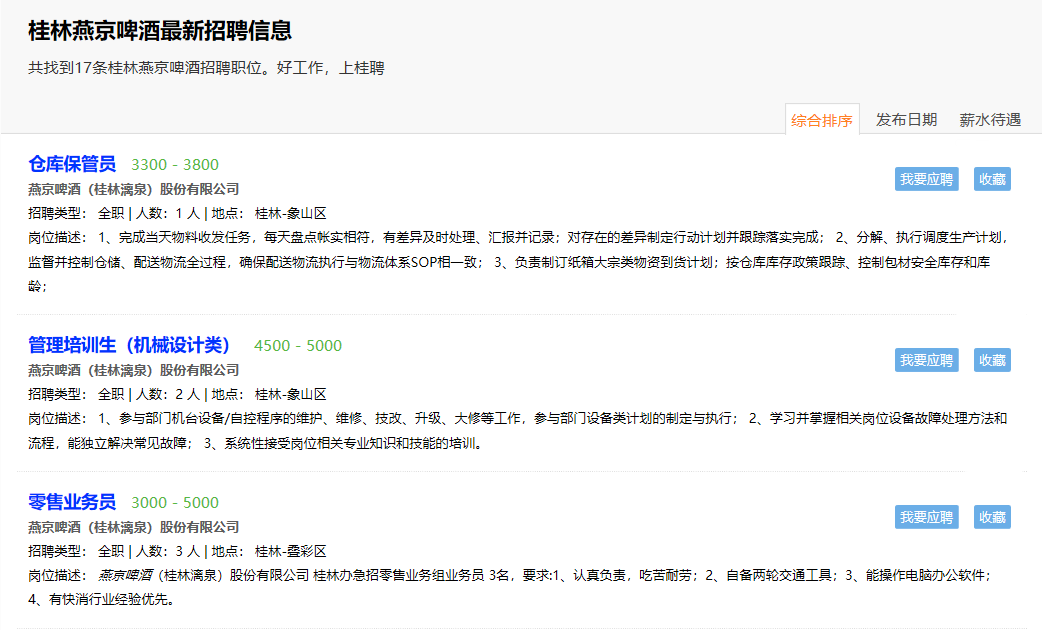Click the 岗位描述 text of 管理培训生
This screenshot has height=630, width=1042.
(518, 431)
